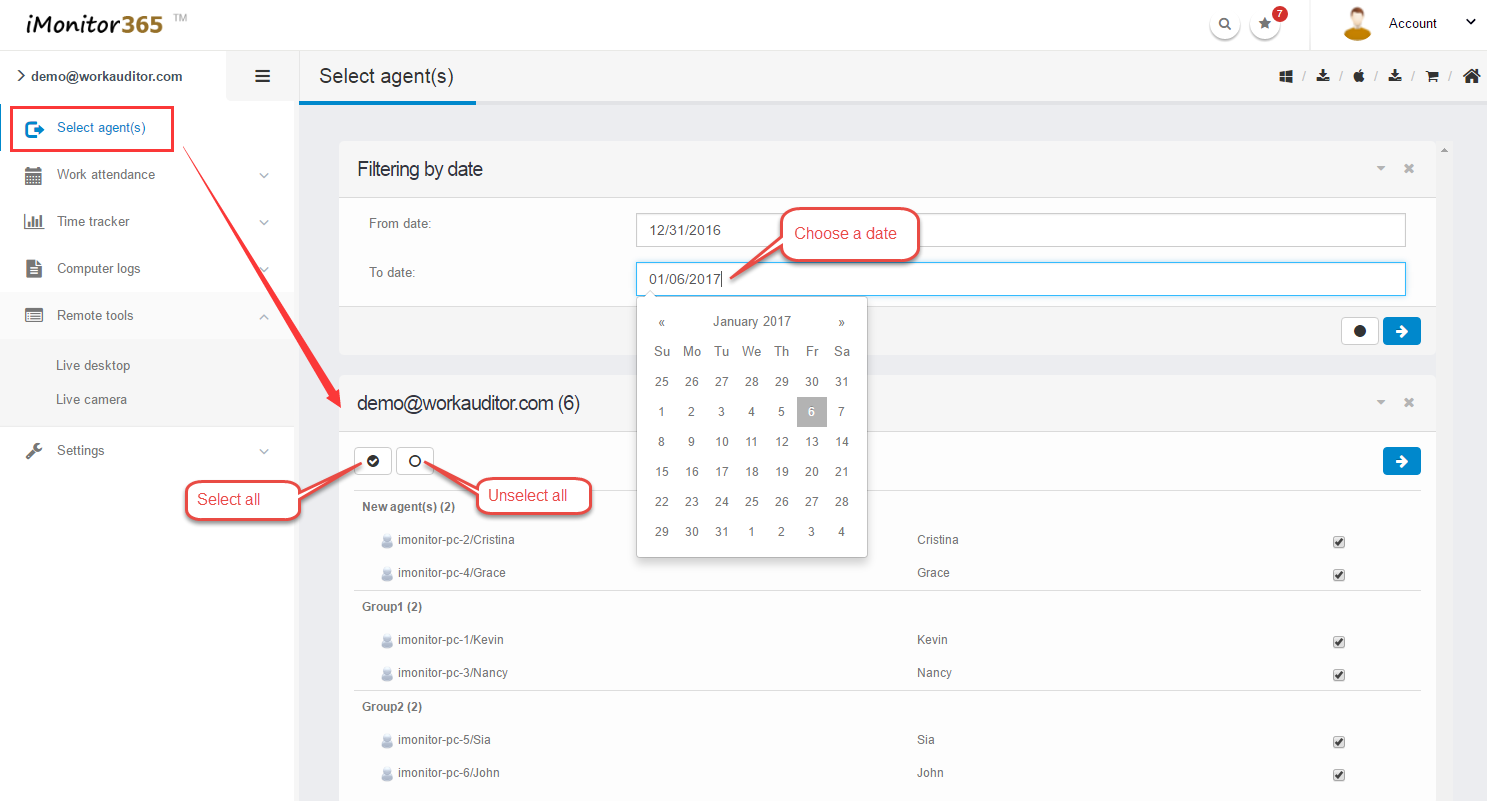Click the Windows logo icon
1487x801 pixels.
click(1287, 76)
